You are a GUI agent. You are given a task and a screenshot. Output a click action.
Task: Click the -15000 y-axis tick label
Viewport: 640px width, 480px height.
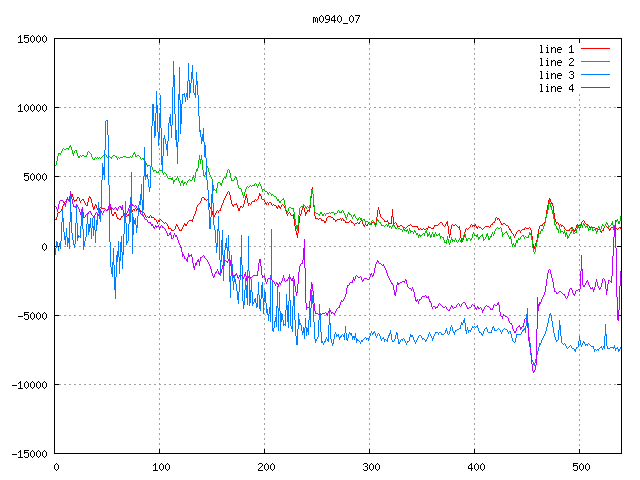point(28,453)
